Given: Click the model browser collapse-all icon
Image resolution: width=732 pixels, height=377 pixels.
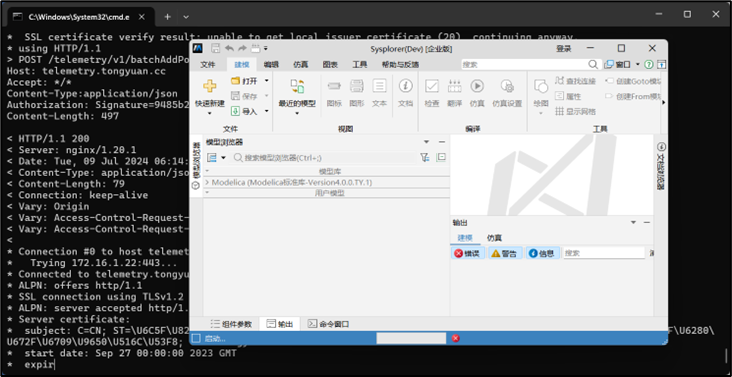Looking at the screenshot, I should 441,158.
